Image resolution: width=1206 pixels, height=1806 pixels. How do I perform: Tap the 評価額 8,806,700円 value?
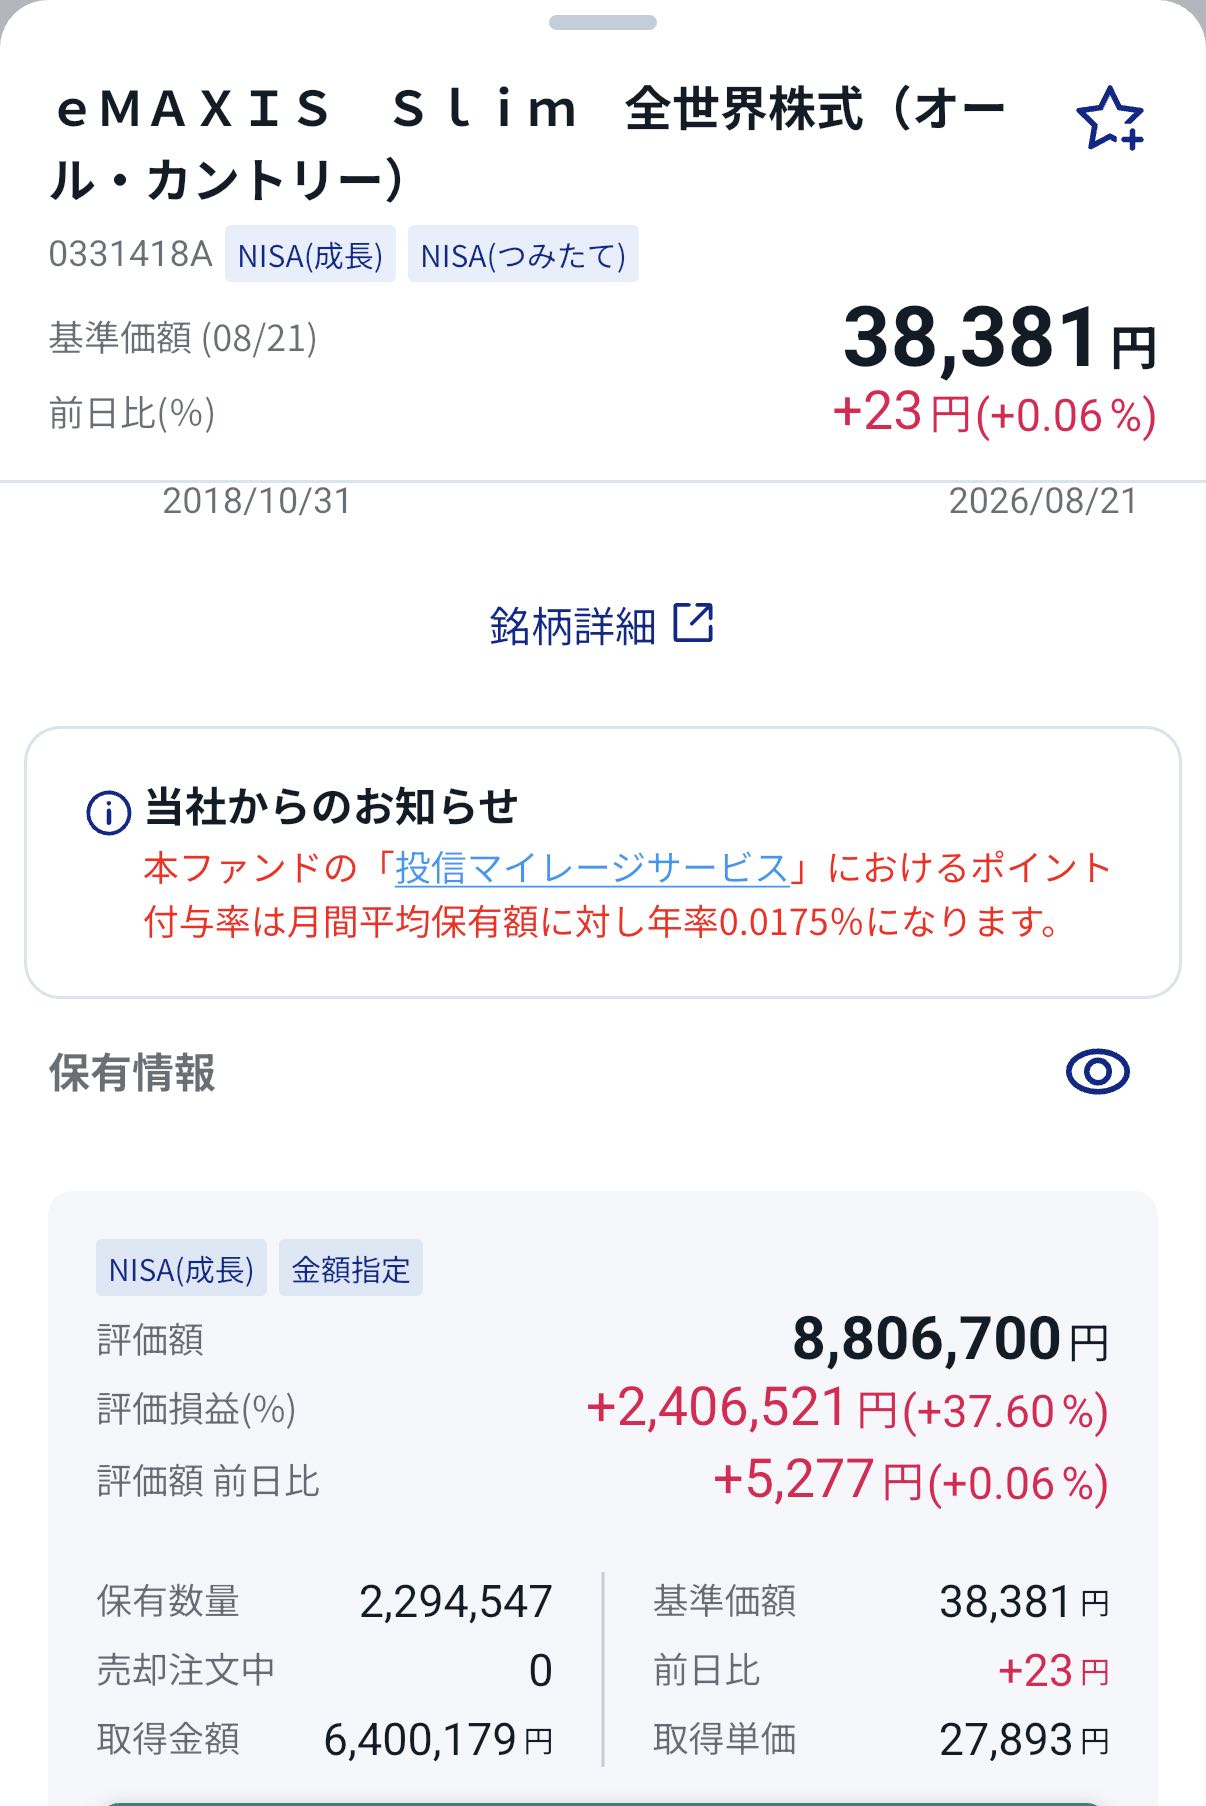click(x=951, y=1339)
